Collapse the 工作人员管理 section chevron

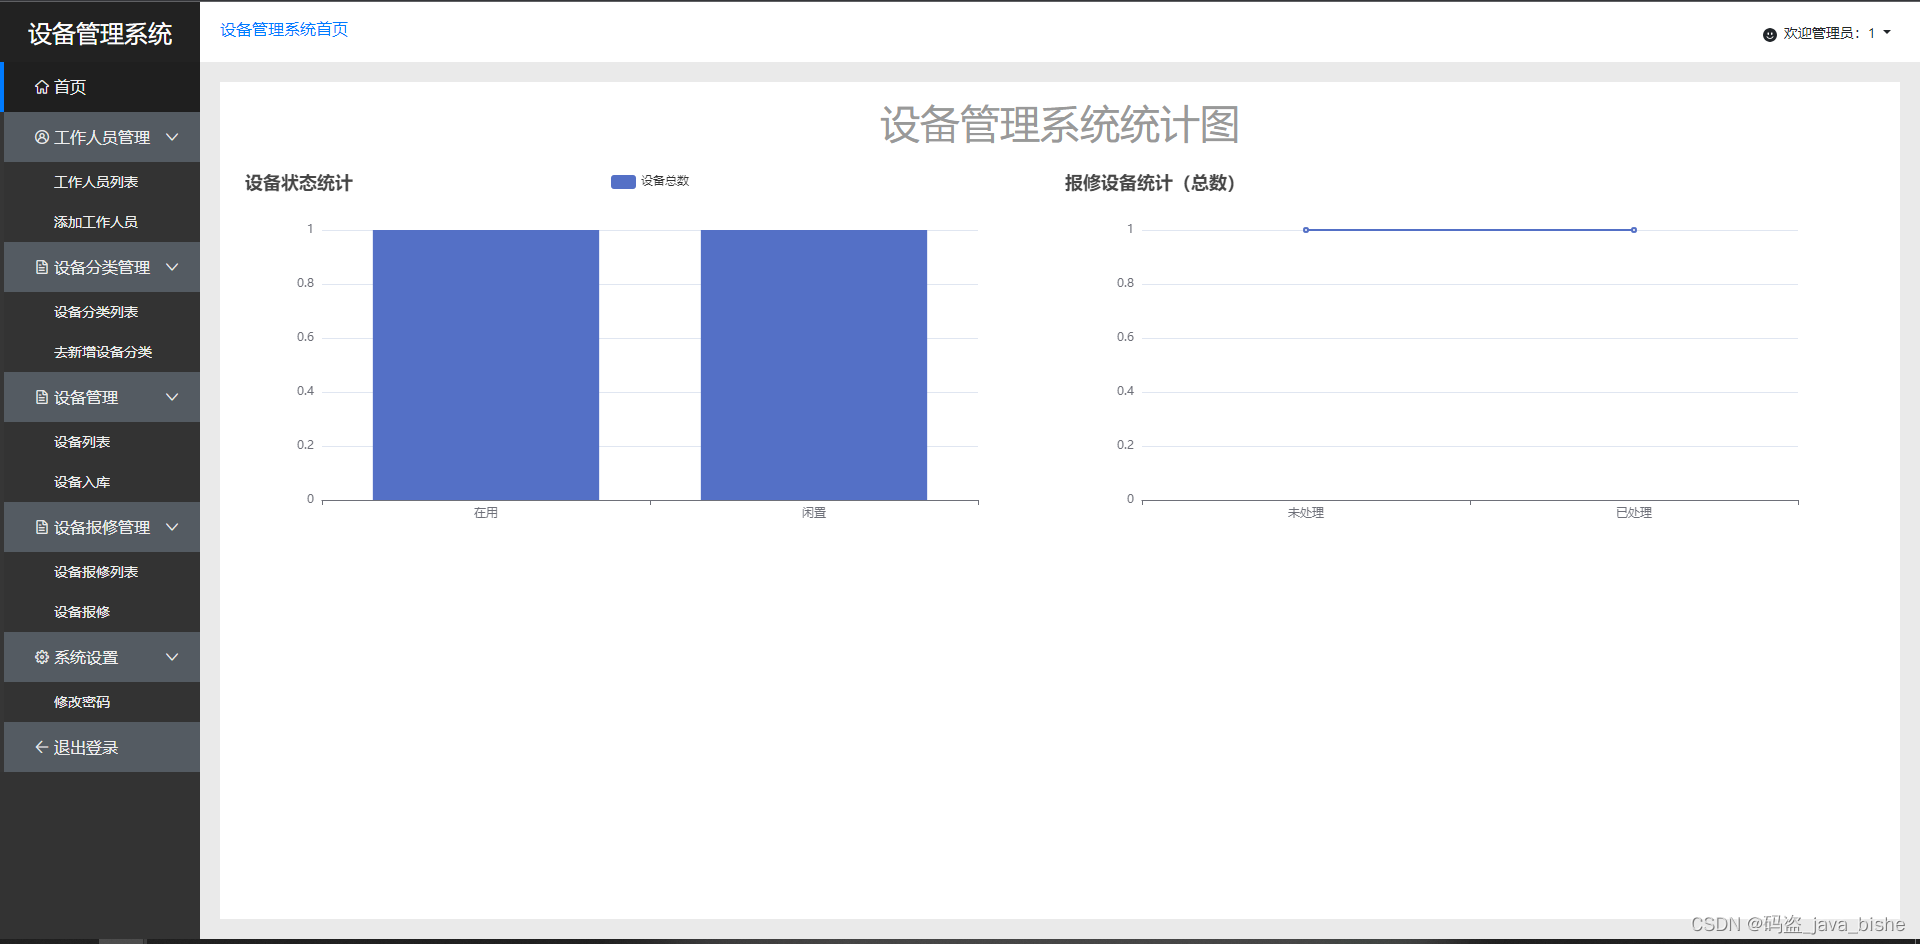pyautogui.click(x=171, y=137)
